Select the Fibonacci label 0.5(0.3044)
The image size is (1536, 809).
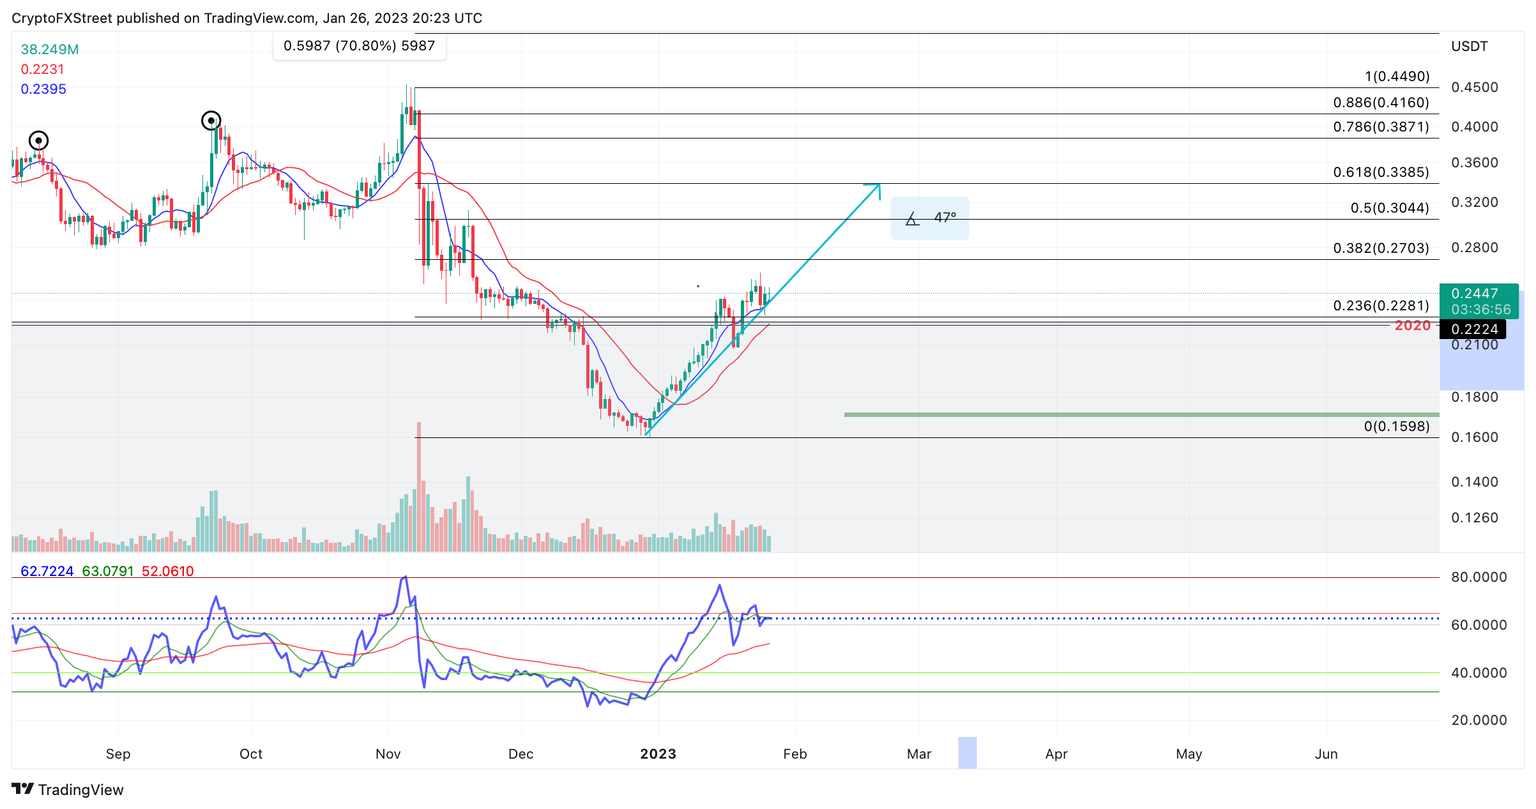(1390, 208)
